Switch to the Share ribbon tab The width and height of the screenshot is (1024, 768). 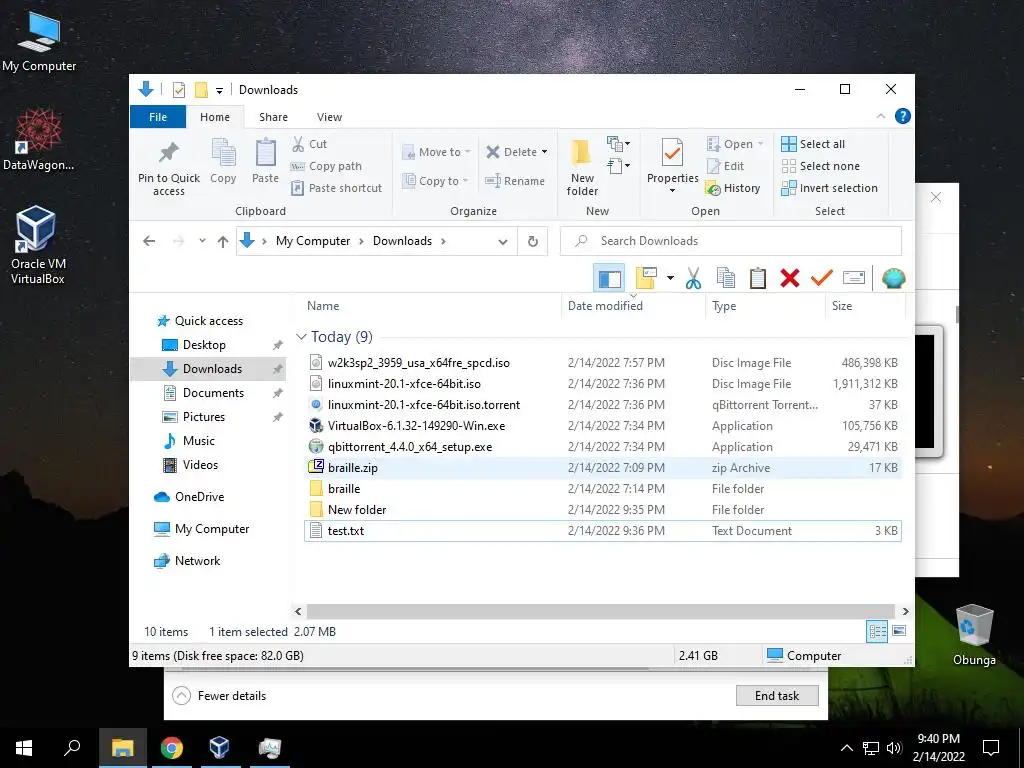[x=273, y=117]
